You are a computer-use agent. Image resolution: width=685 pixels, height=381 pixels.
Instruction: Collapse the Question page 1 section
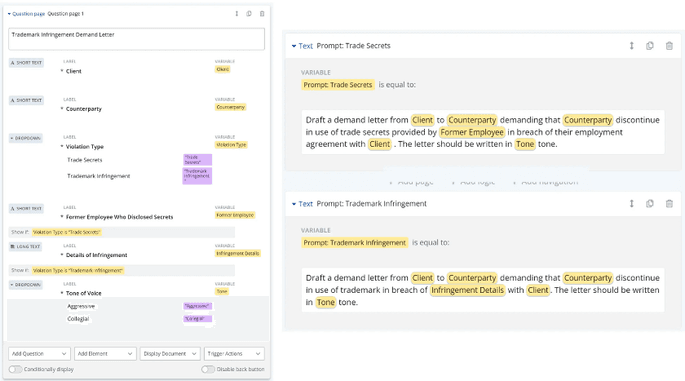9,14
